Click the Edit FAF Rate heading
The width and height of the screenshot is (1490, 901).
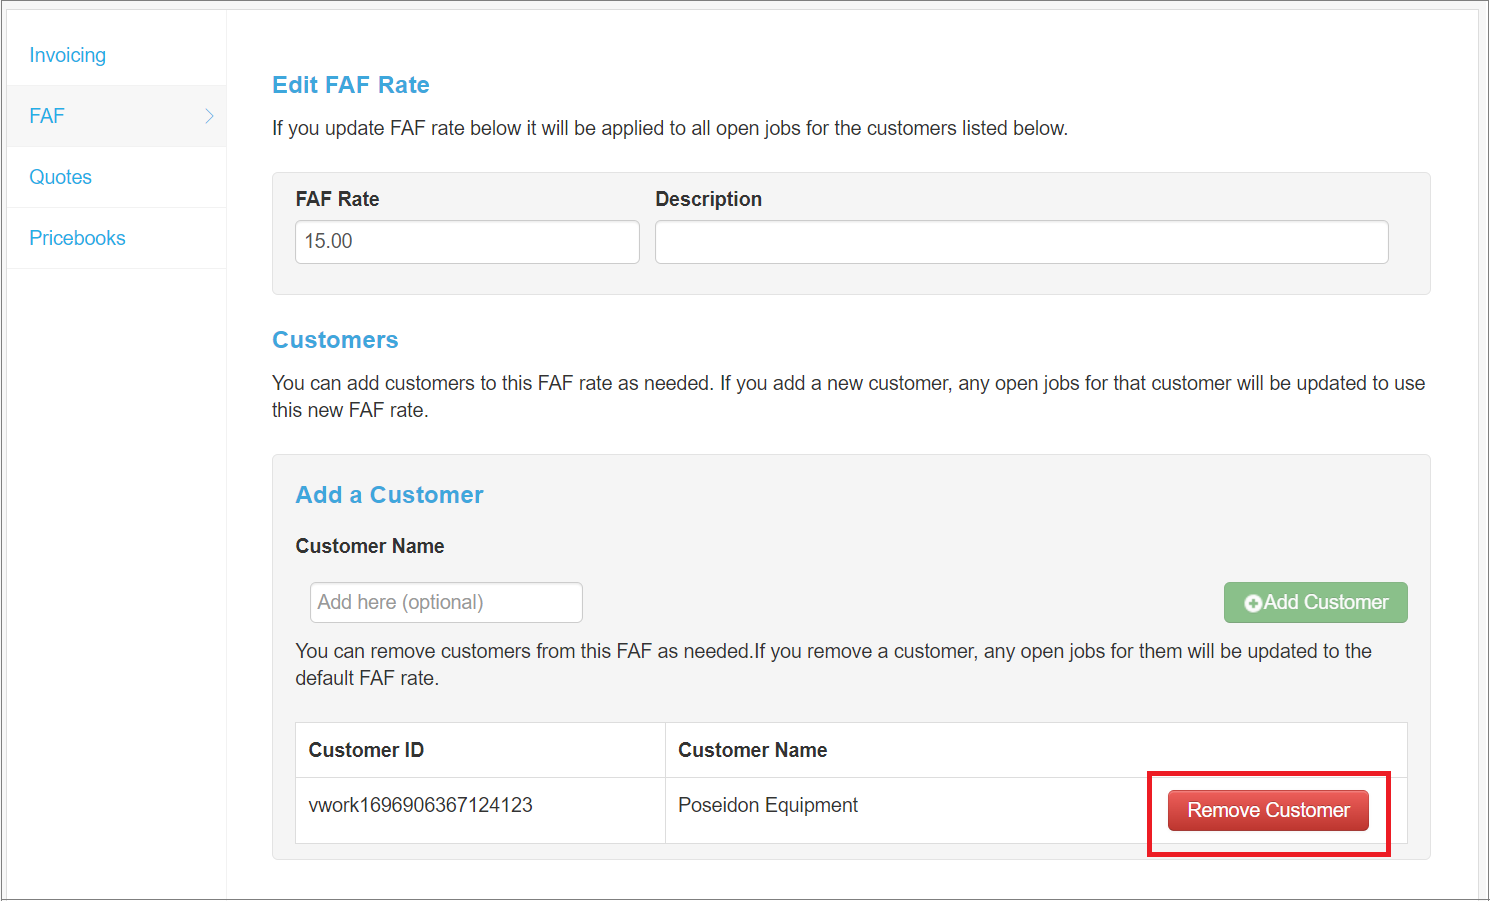(x=350, y=85)
